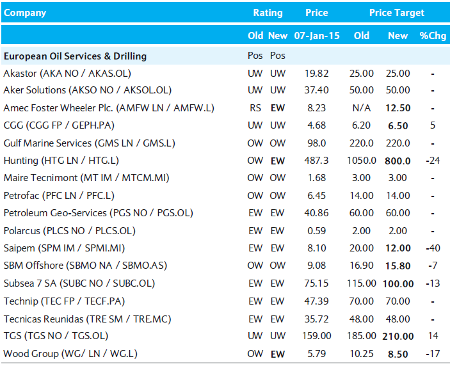Click the Company column header

coord(25,13)
